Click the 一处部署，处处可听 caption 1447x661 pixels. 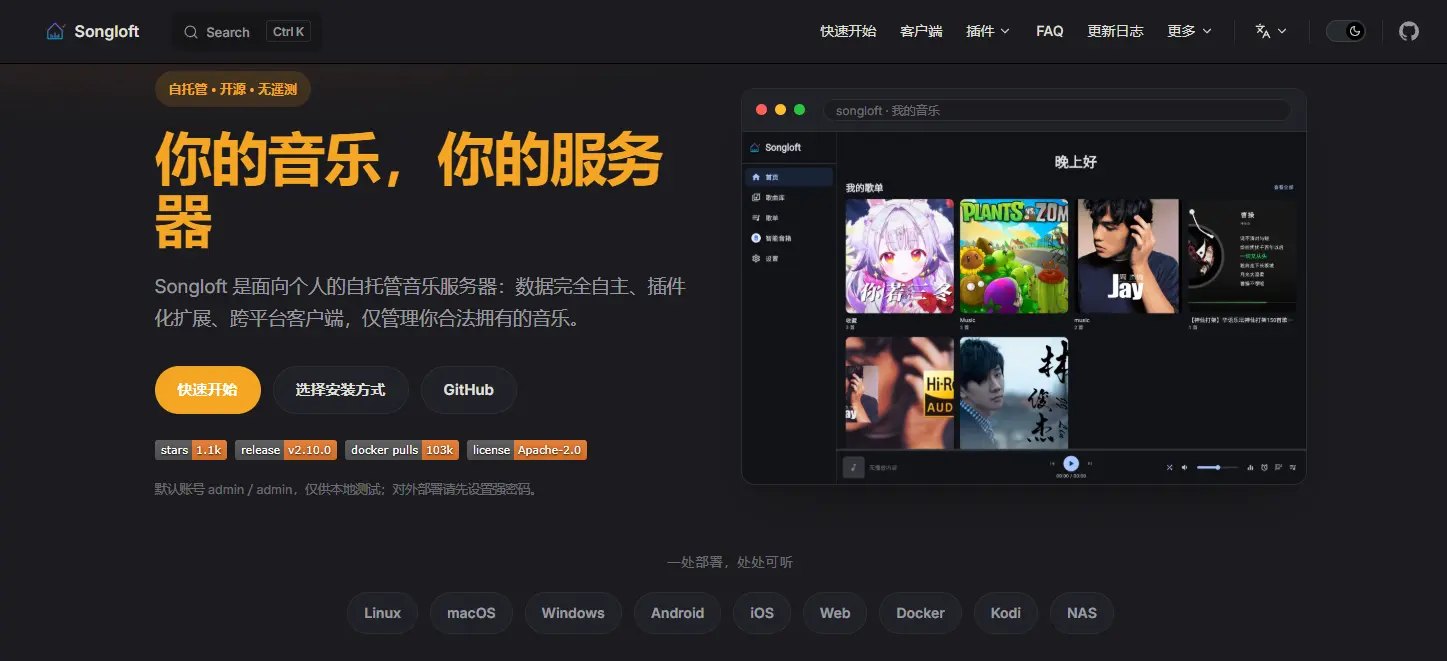click(x=730, y=562)
